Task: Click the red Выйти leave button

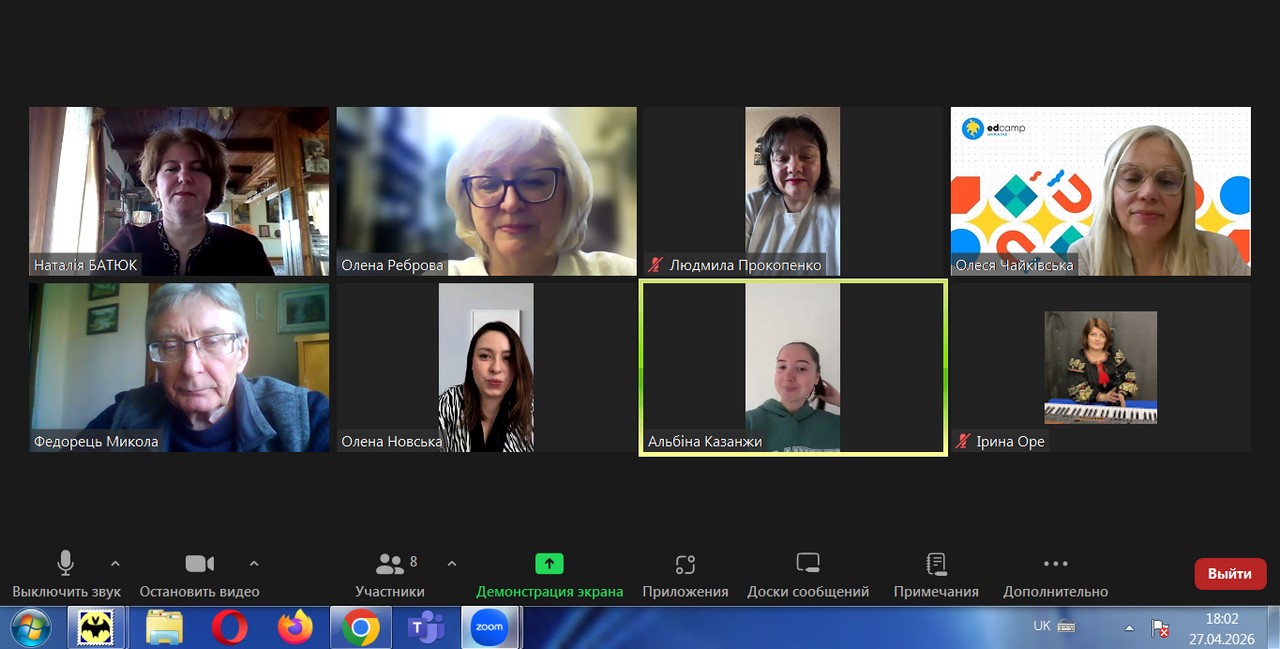Action: (x=1230, y=574)
